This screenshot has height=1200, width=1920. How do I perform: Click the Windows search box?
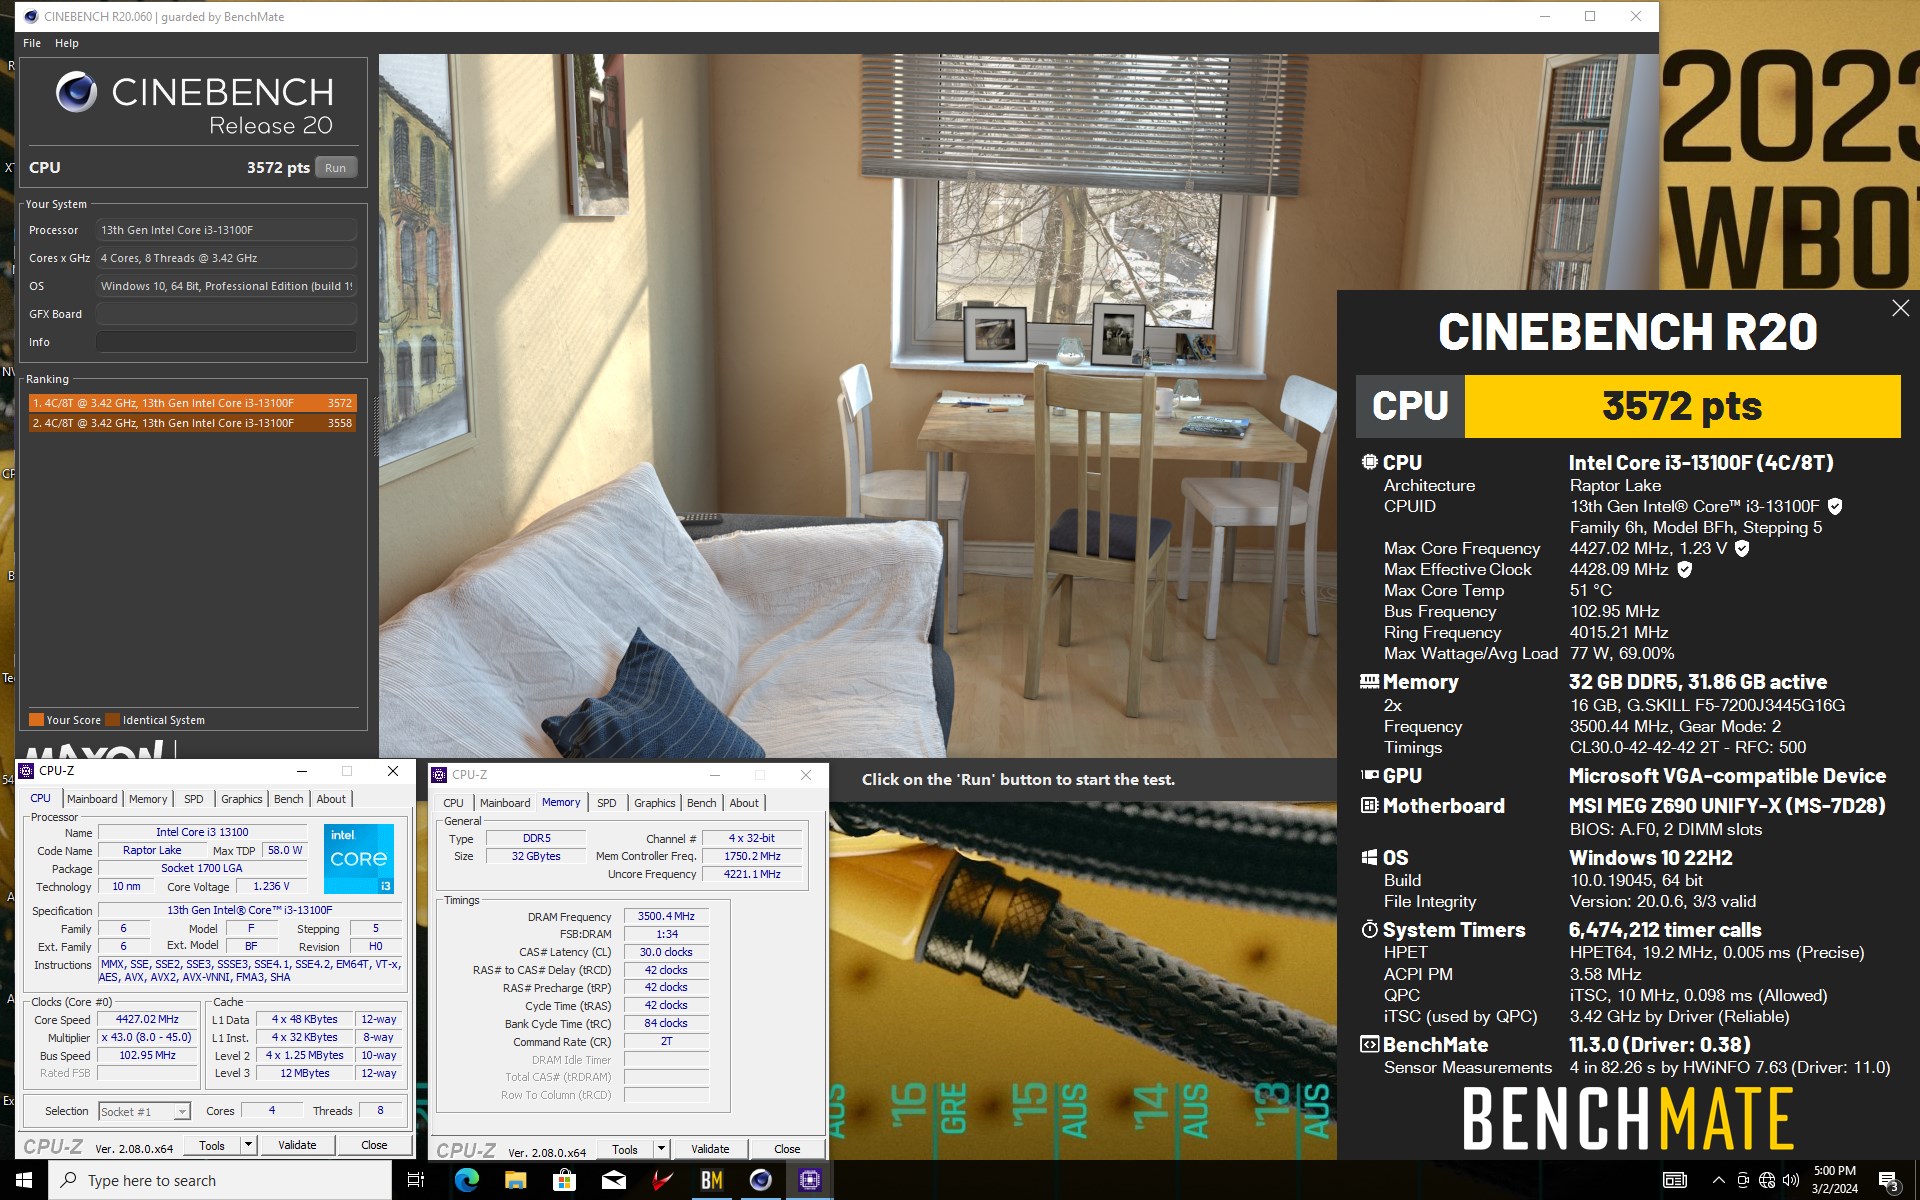(x=220, y=1180)
